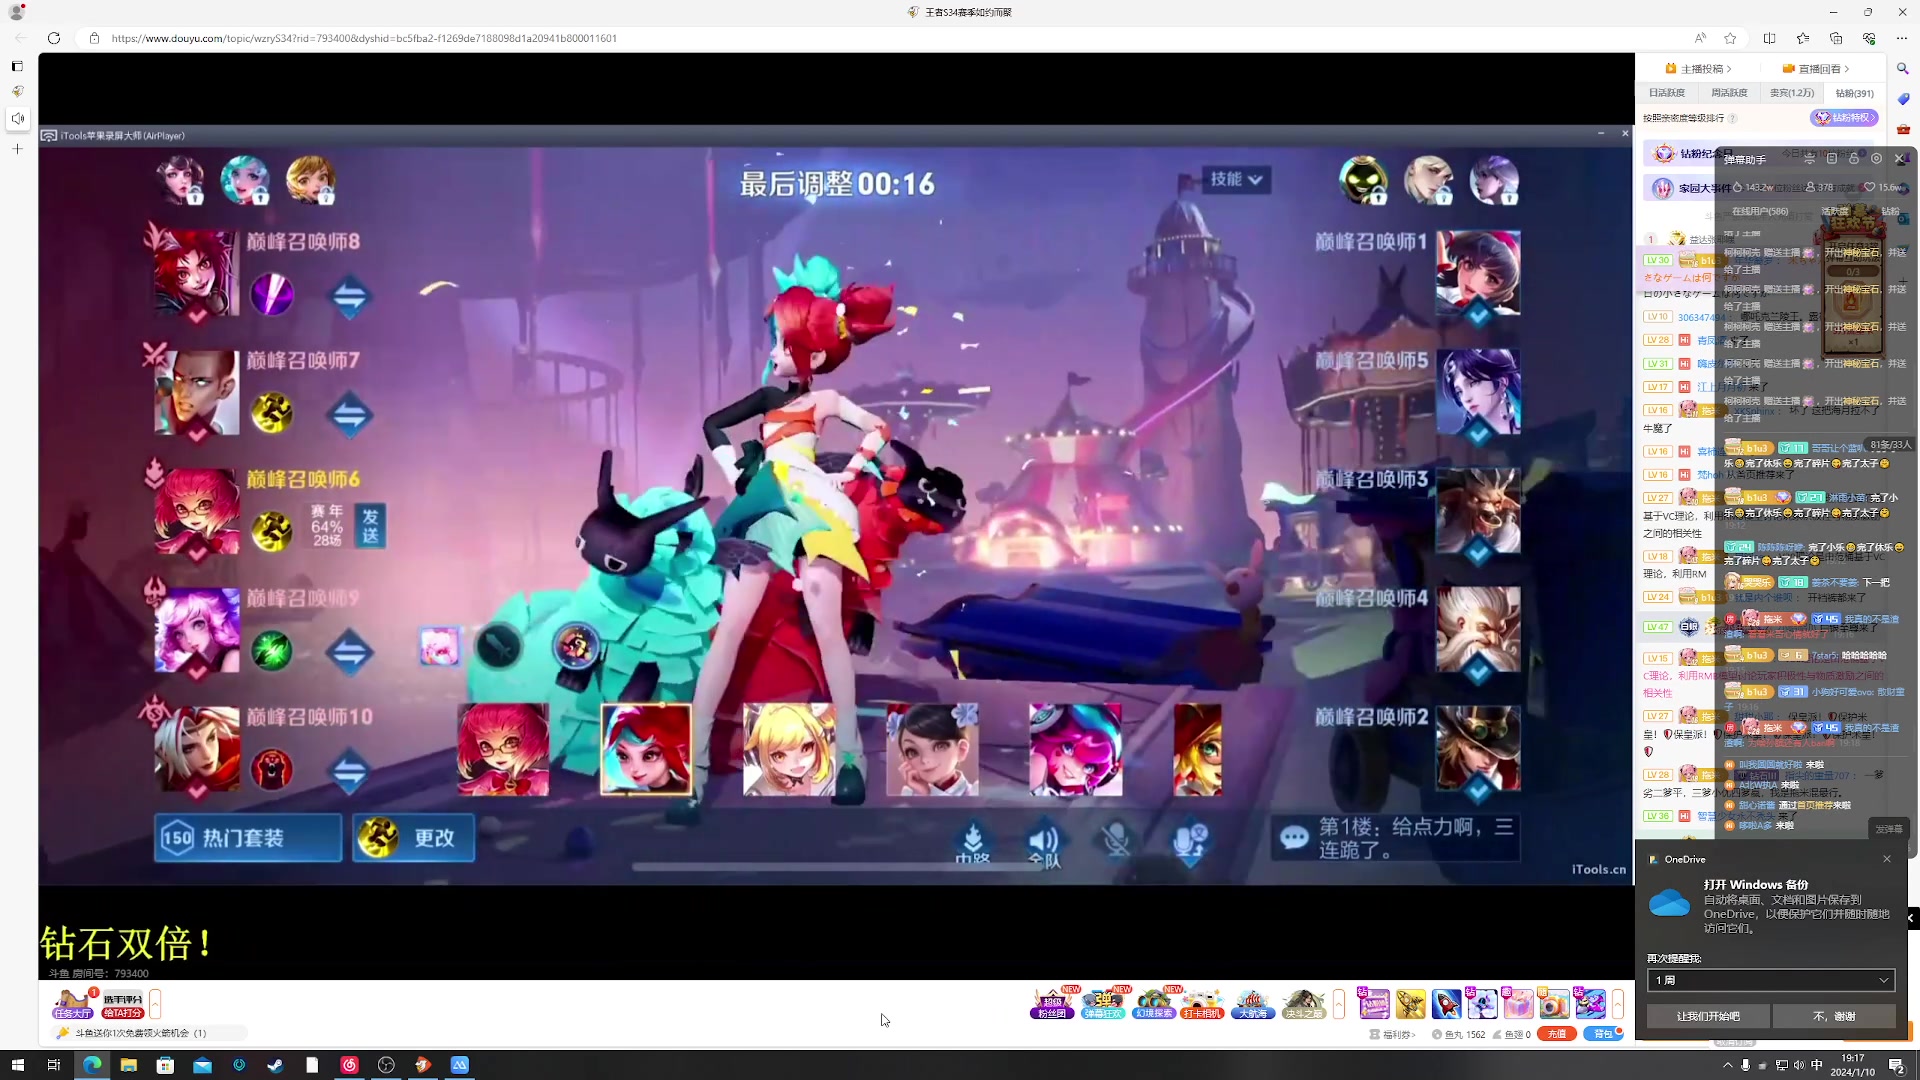Open the 粉丝团 fan club icon
Viewport: 1920px width, 1080px height.
click(x=1052, y=1003)
